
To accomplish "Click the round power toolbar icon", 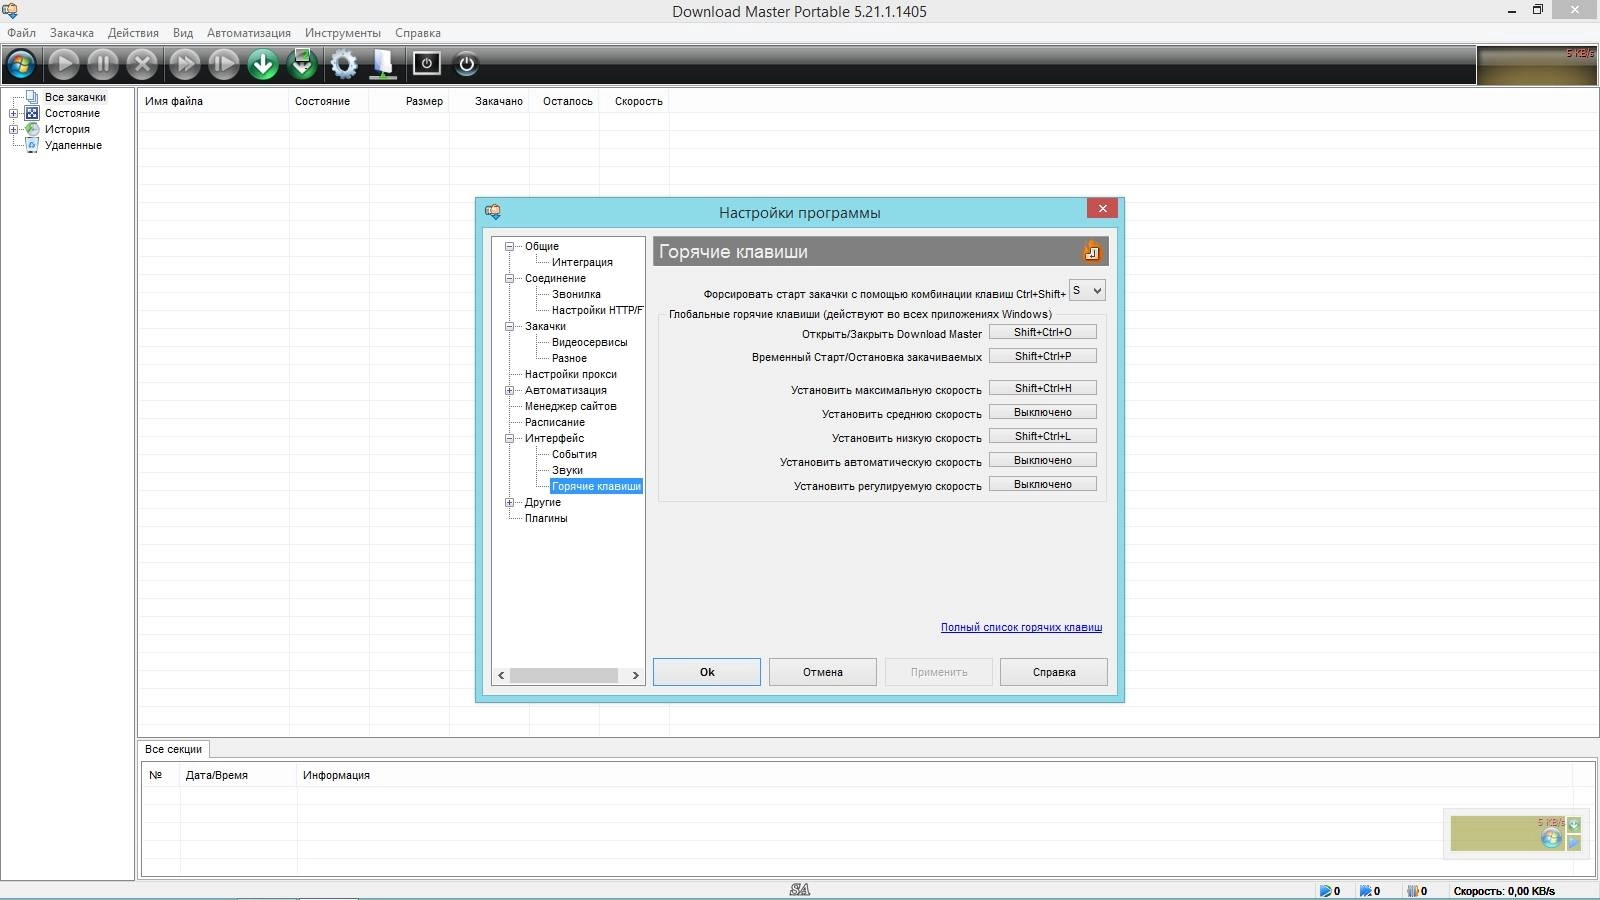I will [x=466, y=64].
